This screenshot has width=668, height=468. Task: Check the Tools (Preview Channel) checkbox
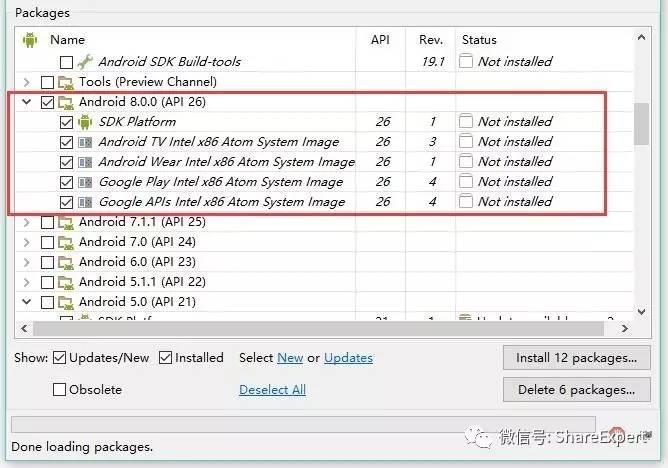[x=47, y=82]
